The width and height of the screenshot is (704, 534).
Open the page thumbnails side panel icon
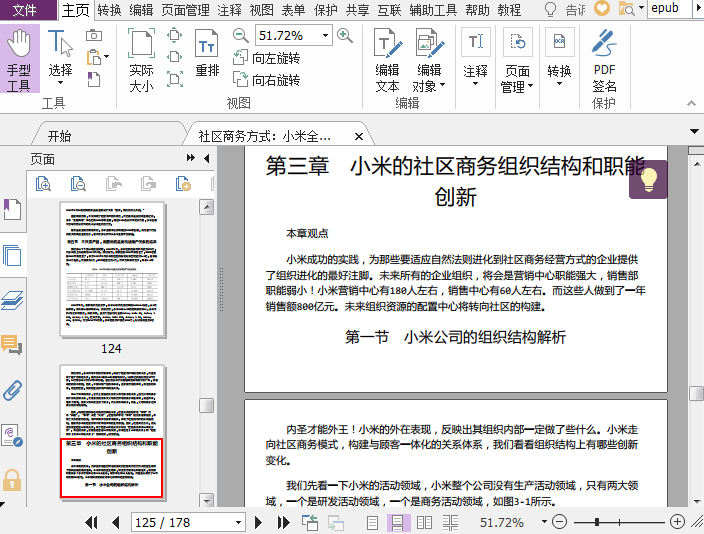click(x=12, y=255)
